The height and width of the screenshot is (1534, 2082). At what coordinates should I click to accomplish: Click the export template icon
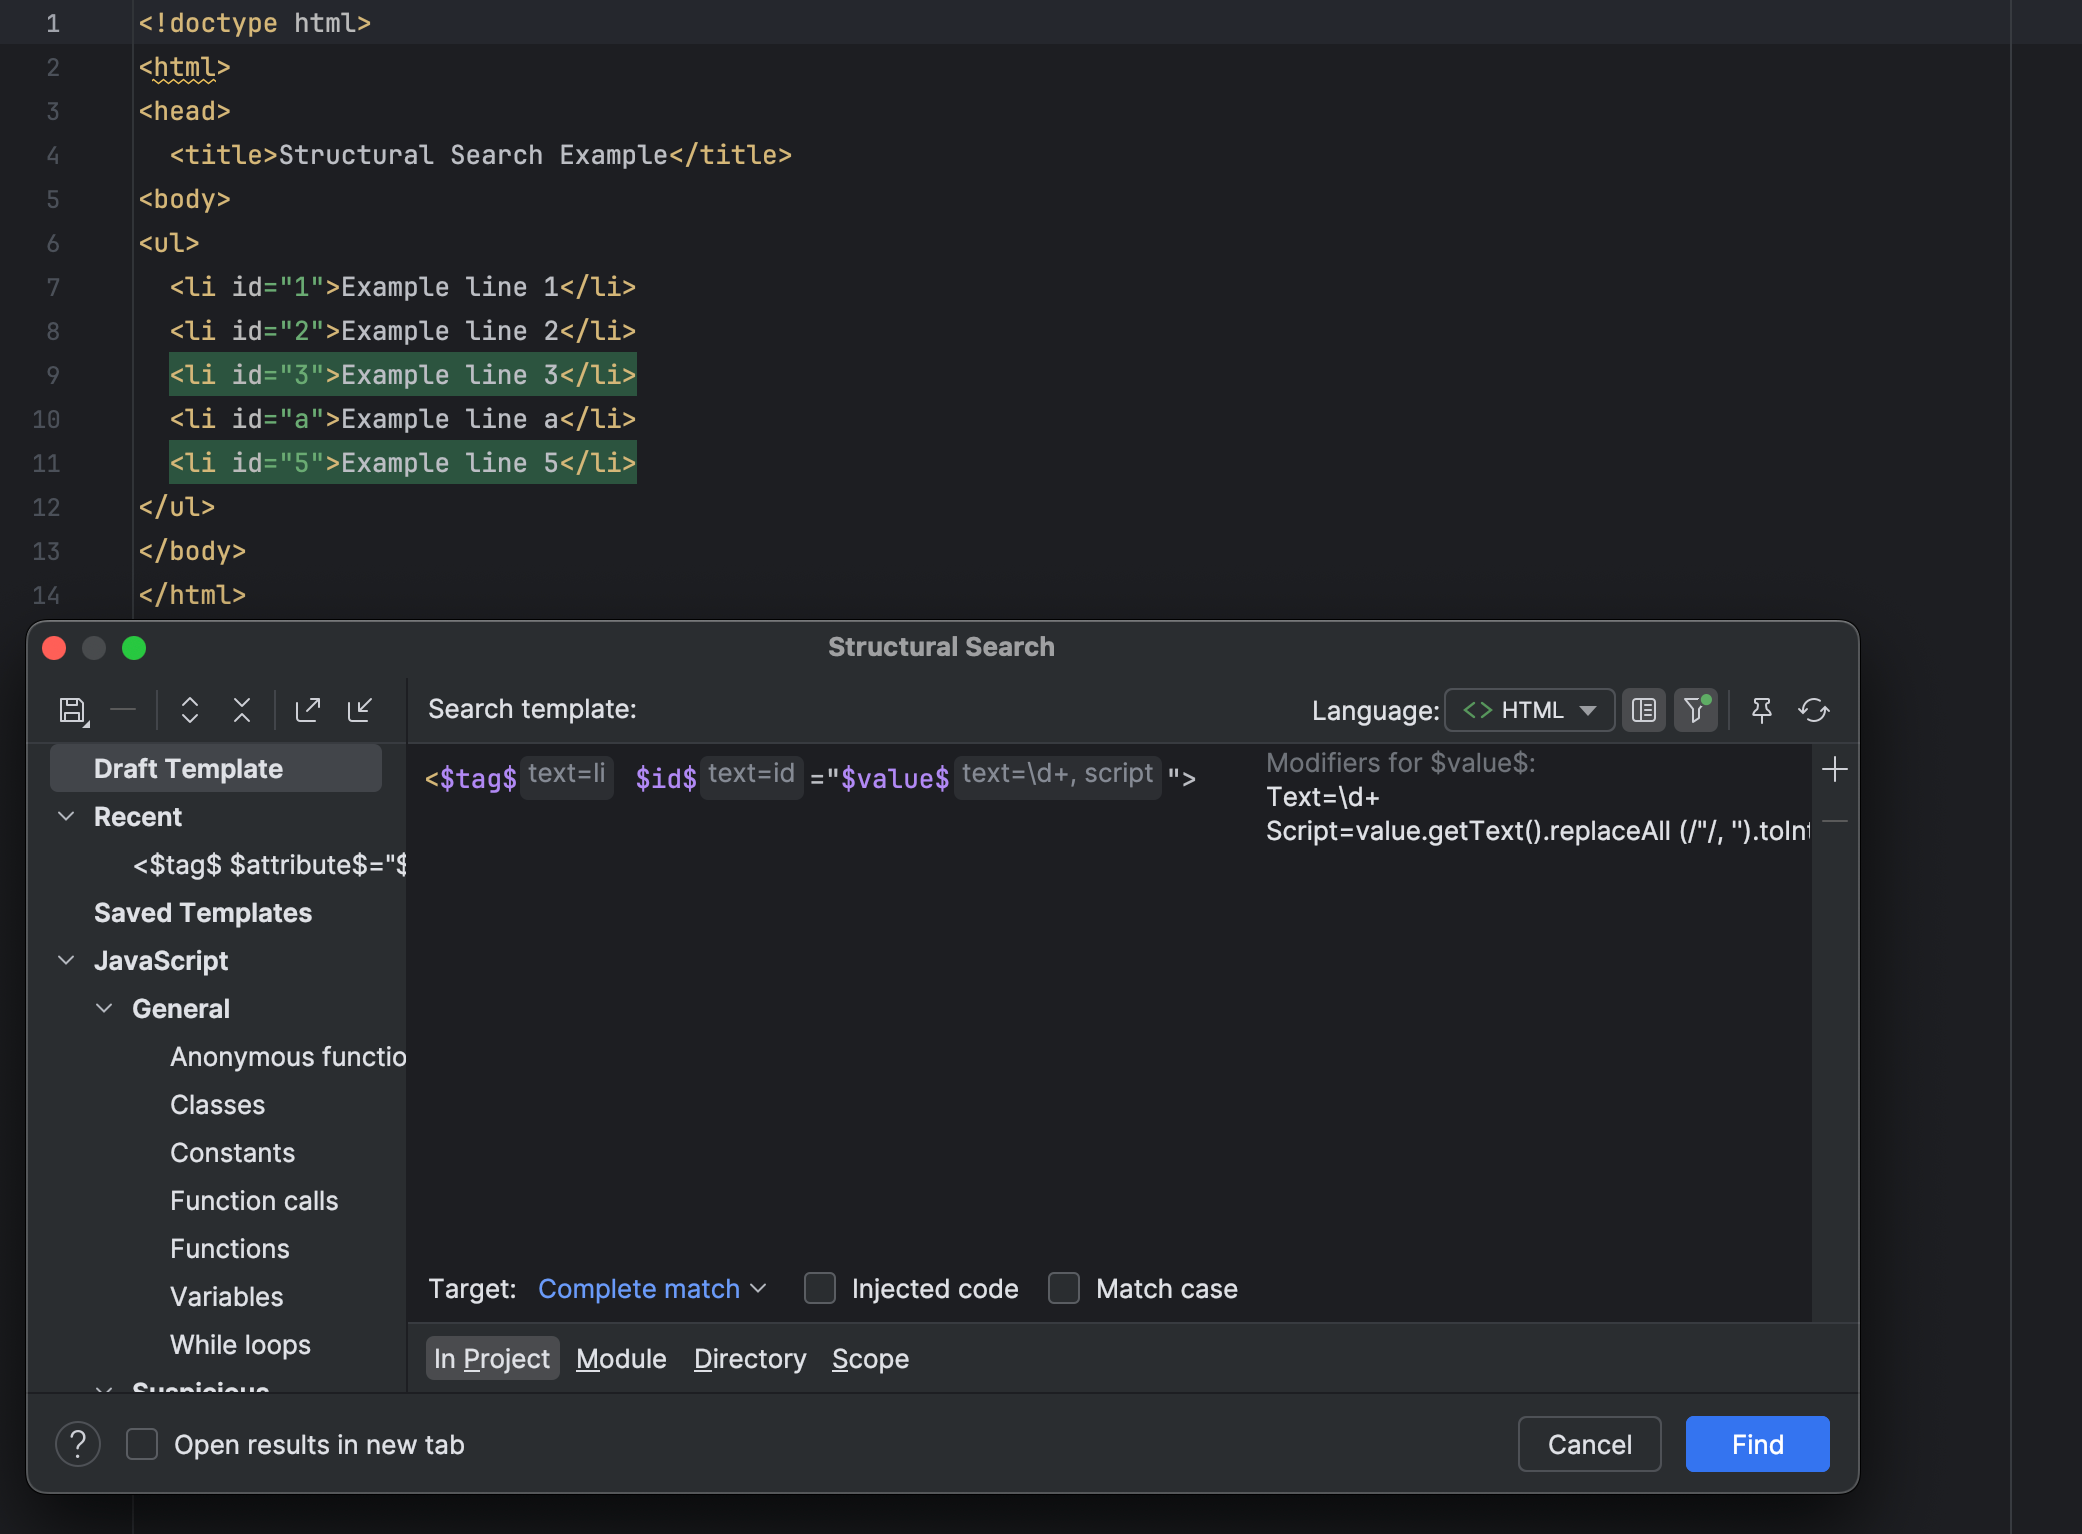coord(308,710)
